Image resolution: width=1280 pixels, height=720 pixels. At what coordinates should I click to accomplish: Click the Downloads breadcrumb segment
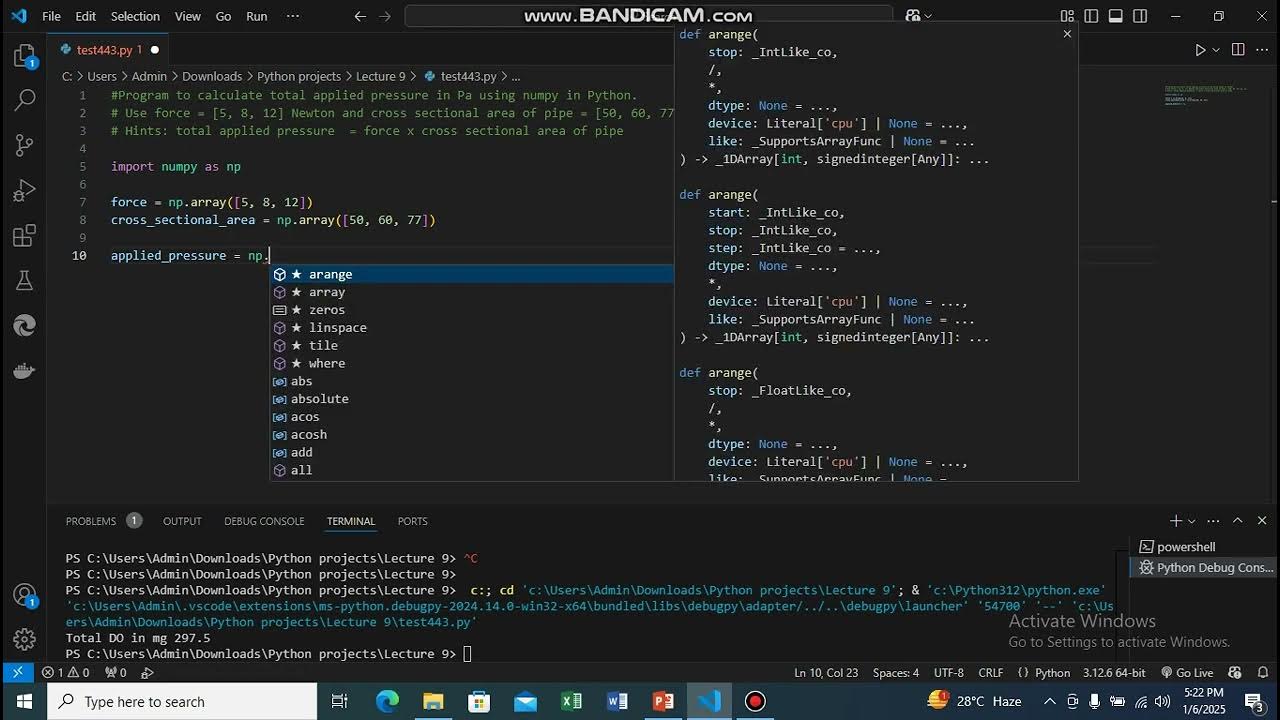[x=211, y=76]
